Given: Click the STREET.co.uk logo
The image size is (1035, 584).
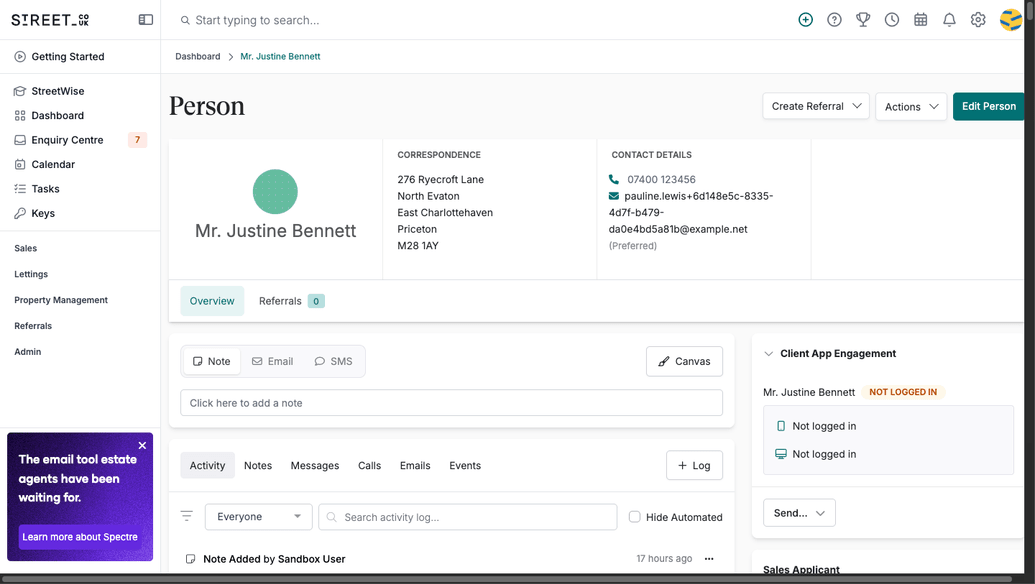Looking at the screenshot, I should pos(50,20).
